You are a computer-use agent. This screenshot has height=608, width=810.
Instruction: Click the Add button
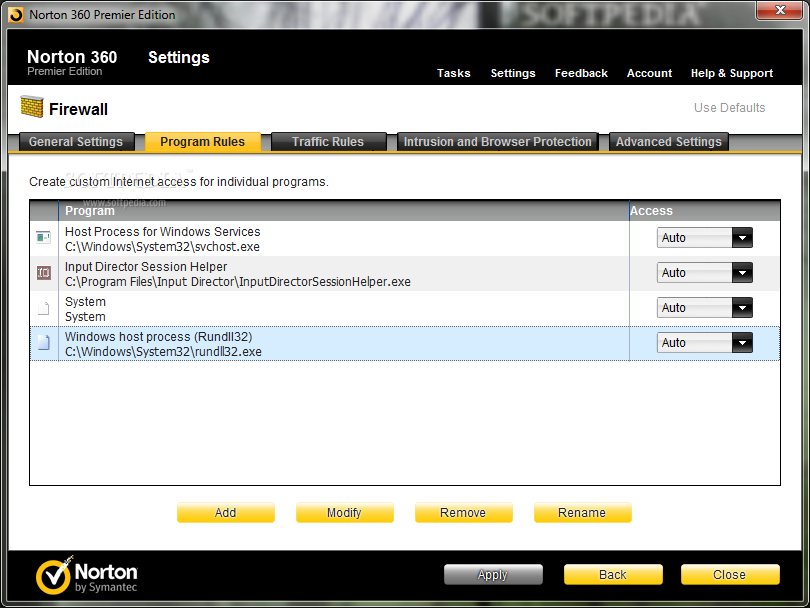click(x=226, y=512)
